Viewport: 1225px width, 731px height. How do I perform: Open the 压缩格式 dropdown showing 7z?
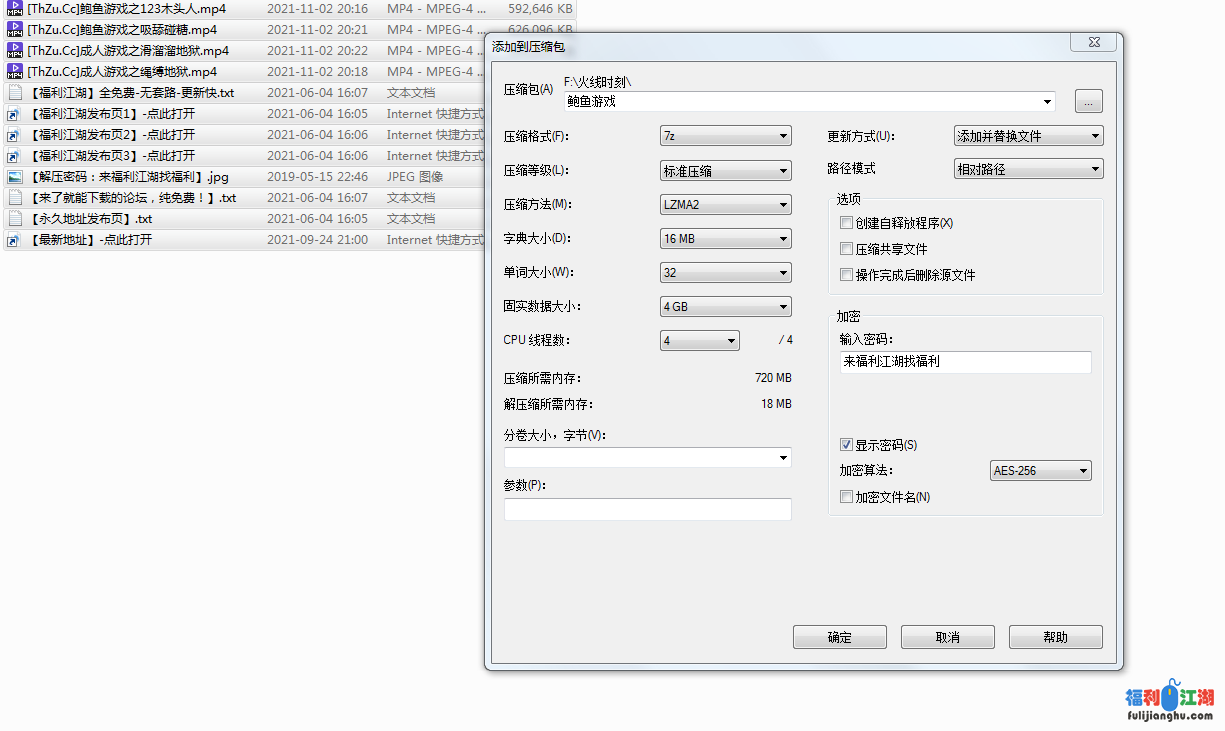point(725,136)
